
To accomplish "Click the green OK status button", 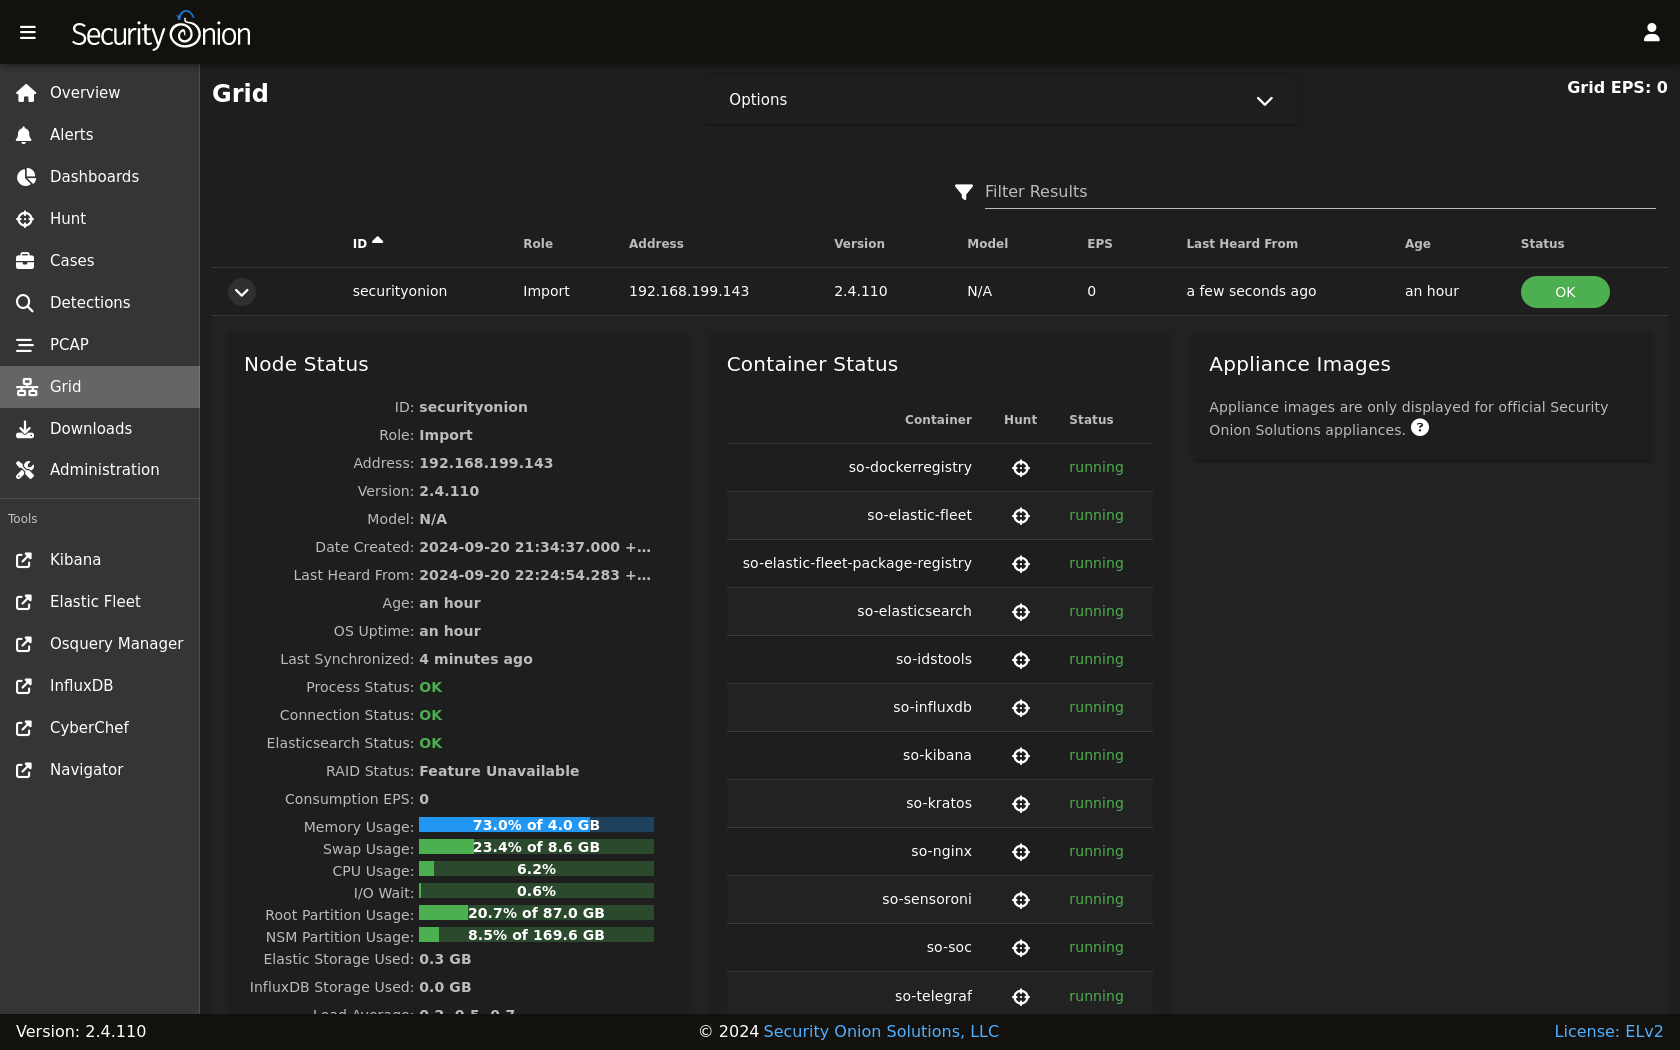I will click(1565, 292).
